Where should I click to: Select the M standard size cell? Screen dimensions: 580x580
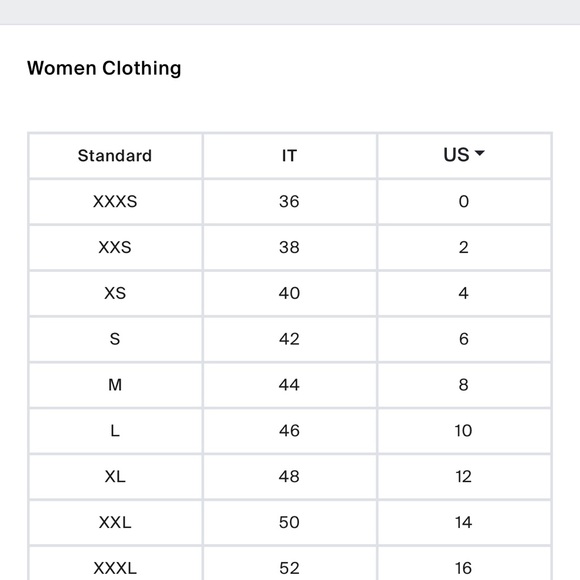point(115,385)
